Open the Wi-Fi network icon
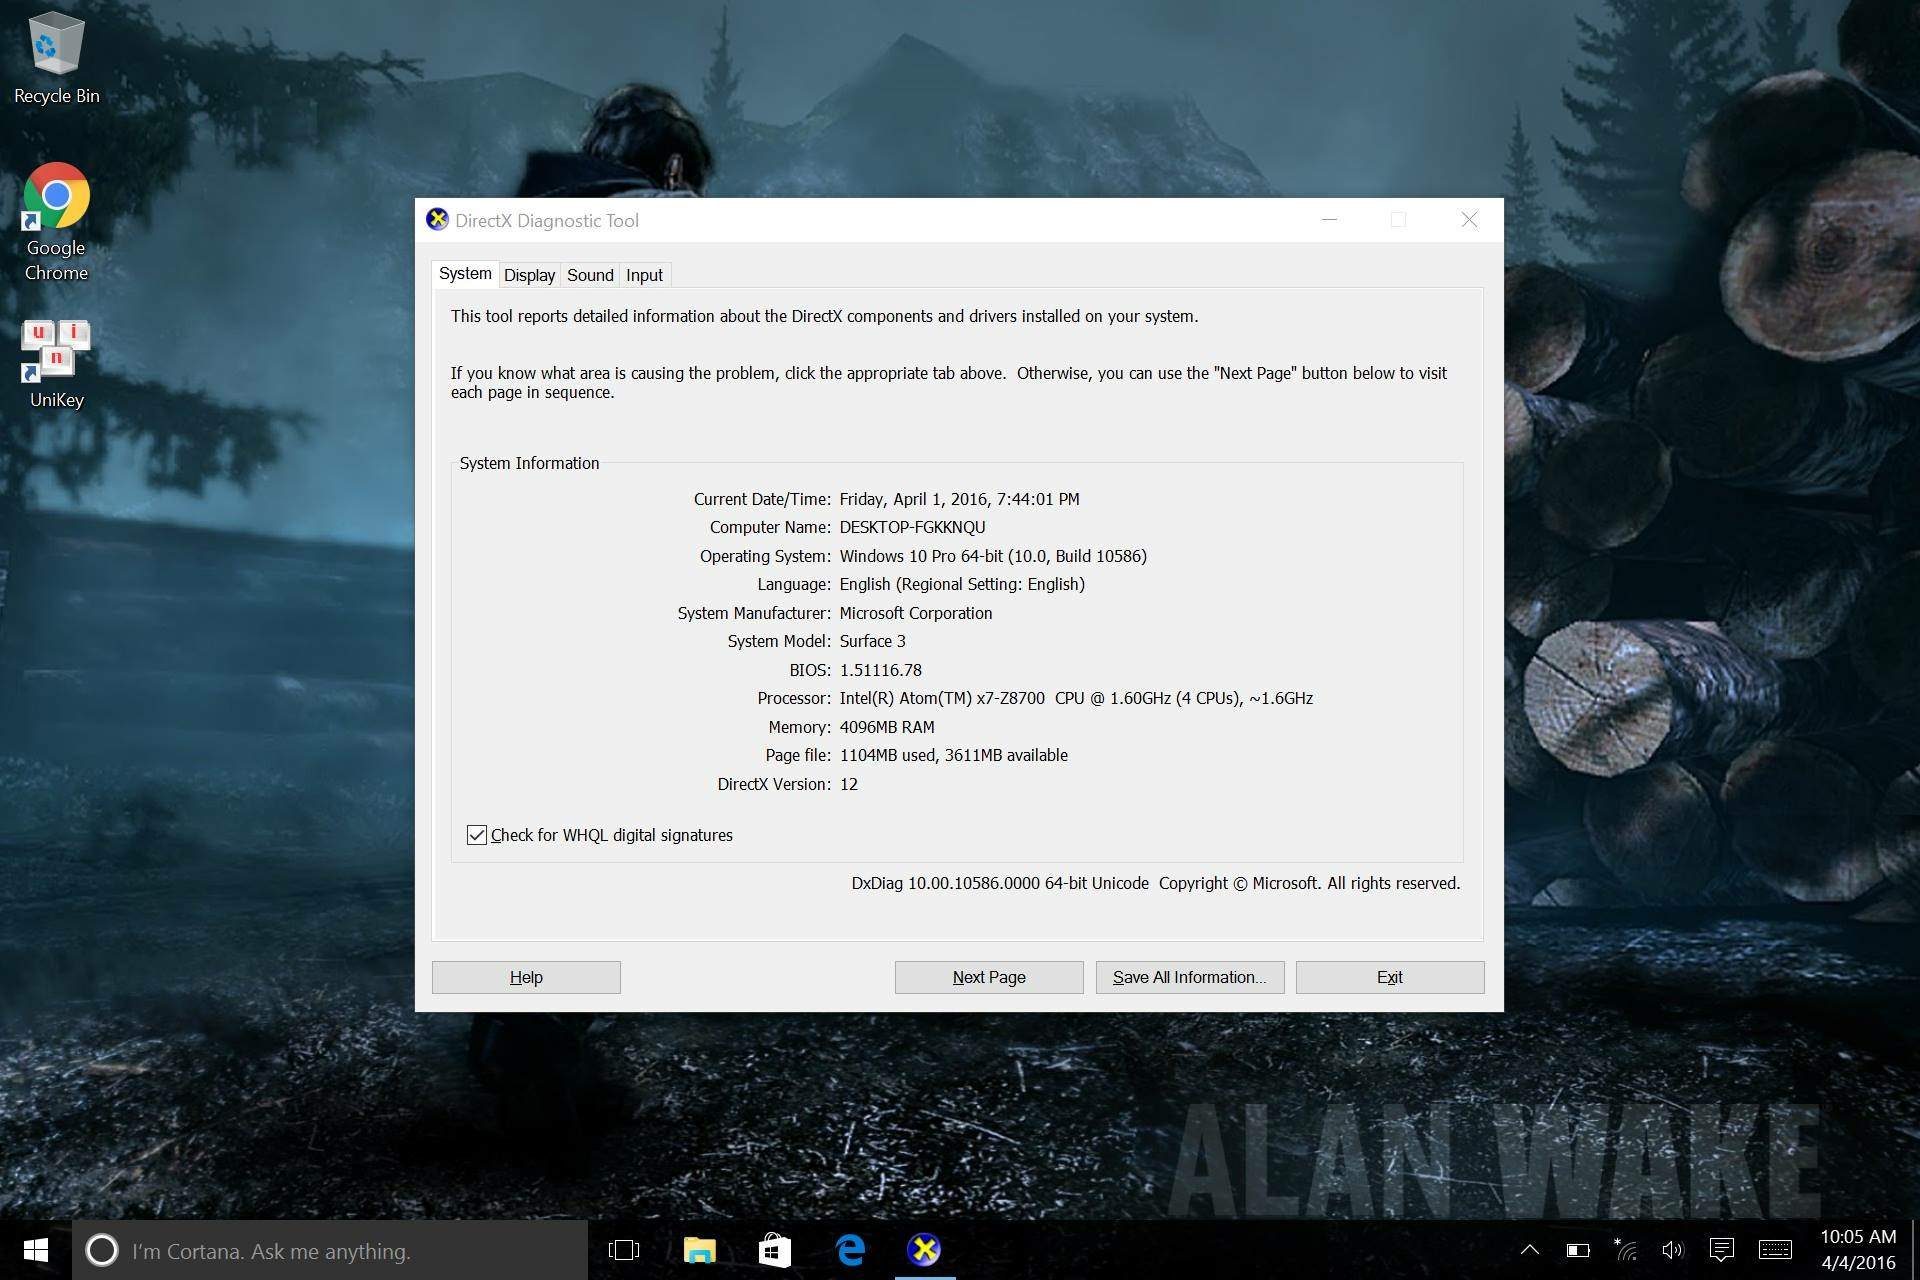 pos(1626,1250)
